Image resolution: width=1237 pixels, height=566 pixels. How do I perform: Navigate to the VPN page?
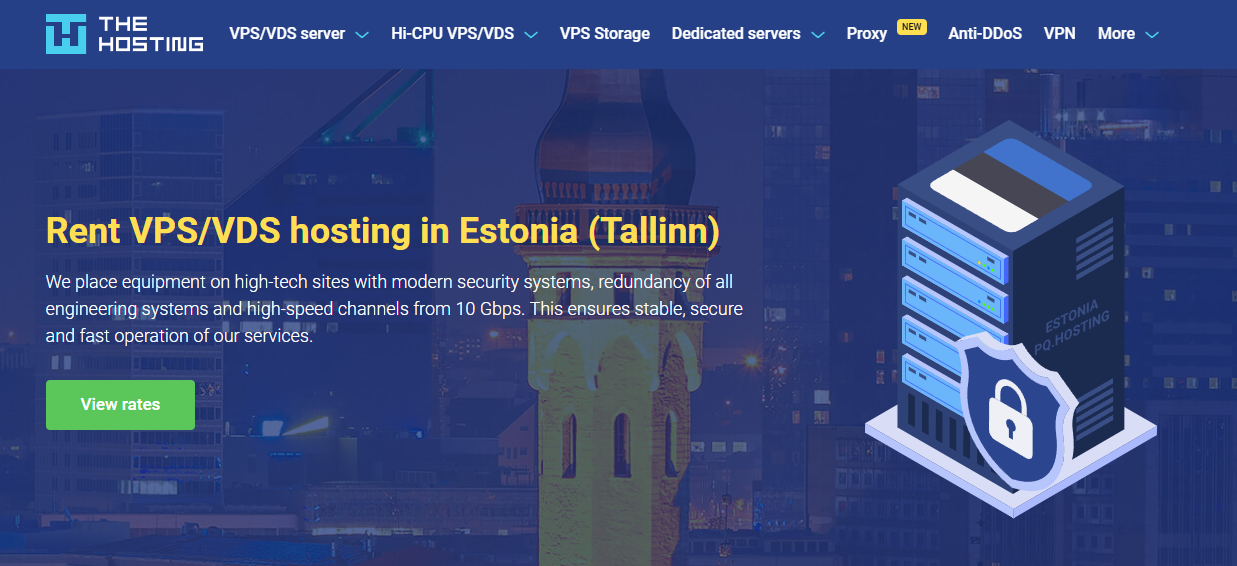(1060, 34)
